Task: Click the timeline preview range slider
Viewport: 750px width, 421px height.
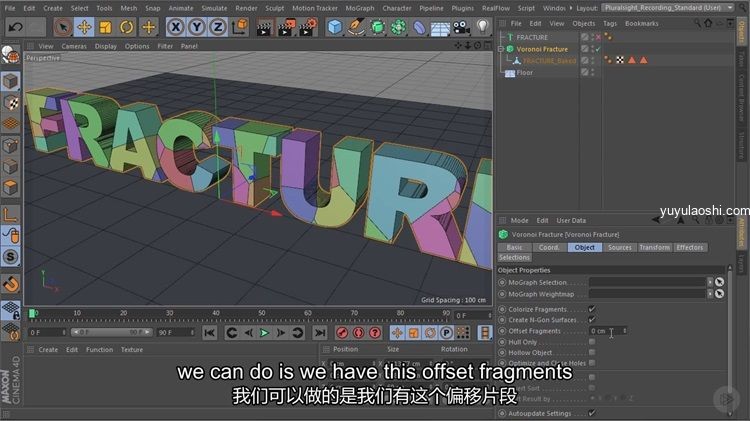Action: (111, 332)
